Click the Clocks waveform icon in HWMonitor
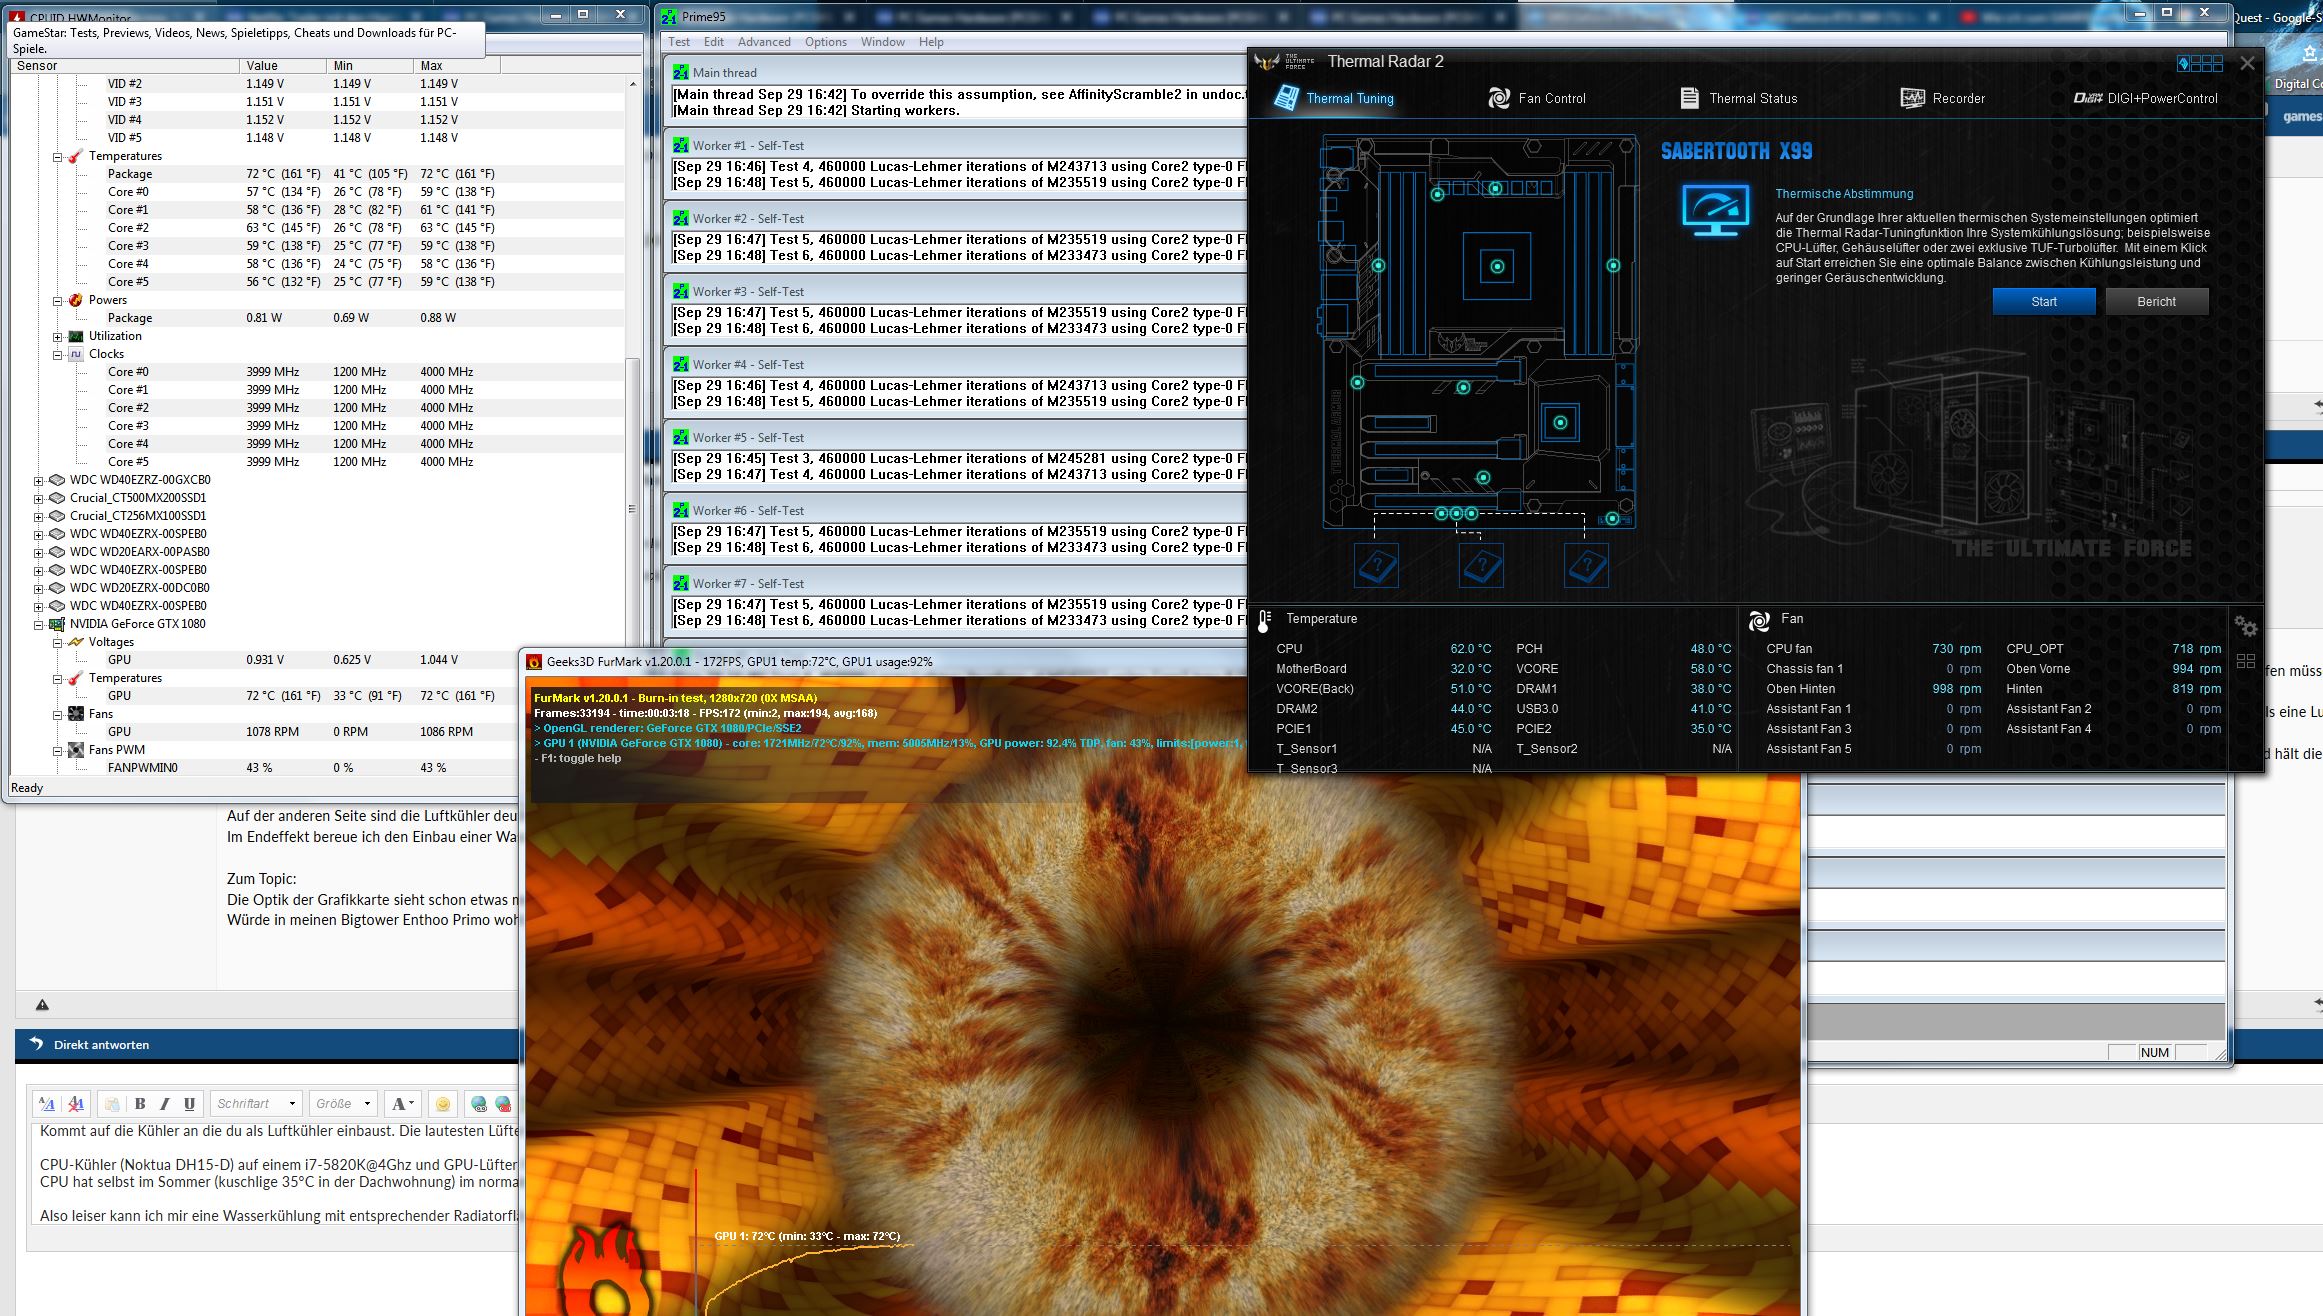Image resolution: width=2323 pixels, height=1316 pixels. [x=75, y=354]
